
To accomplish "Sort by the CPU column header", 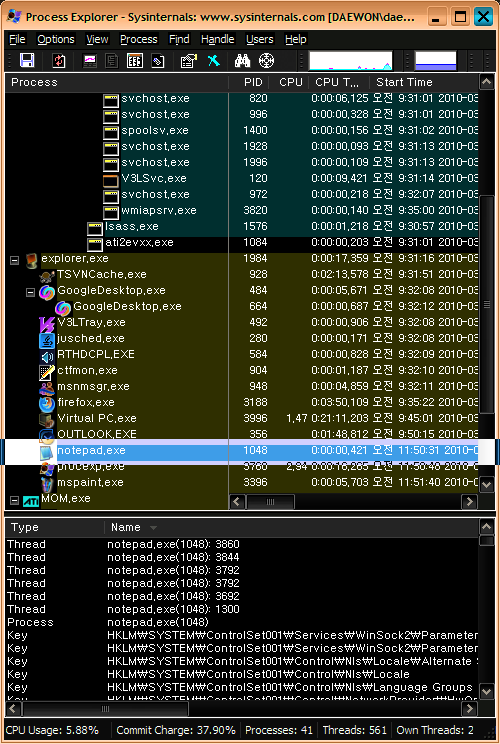I will [x=289, y=82].
